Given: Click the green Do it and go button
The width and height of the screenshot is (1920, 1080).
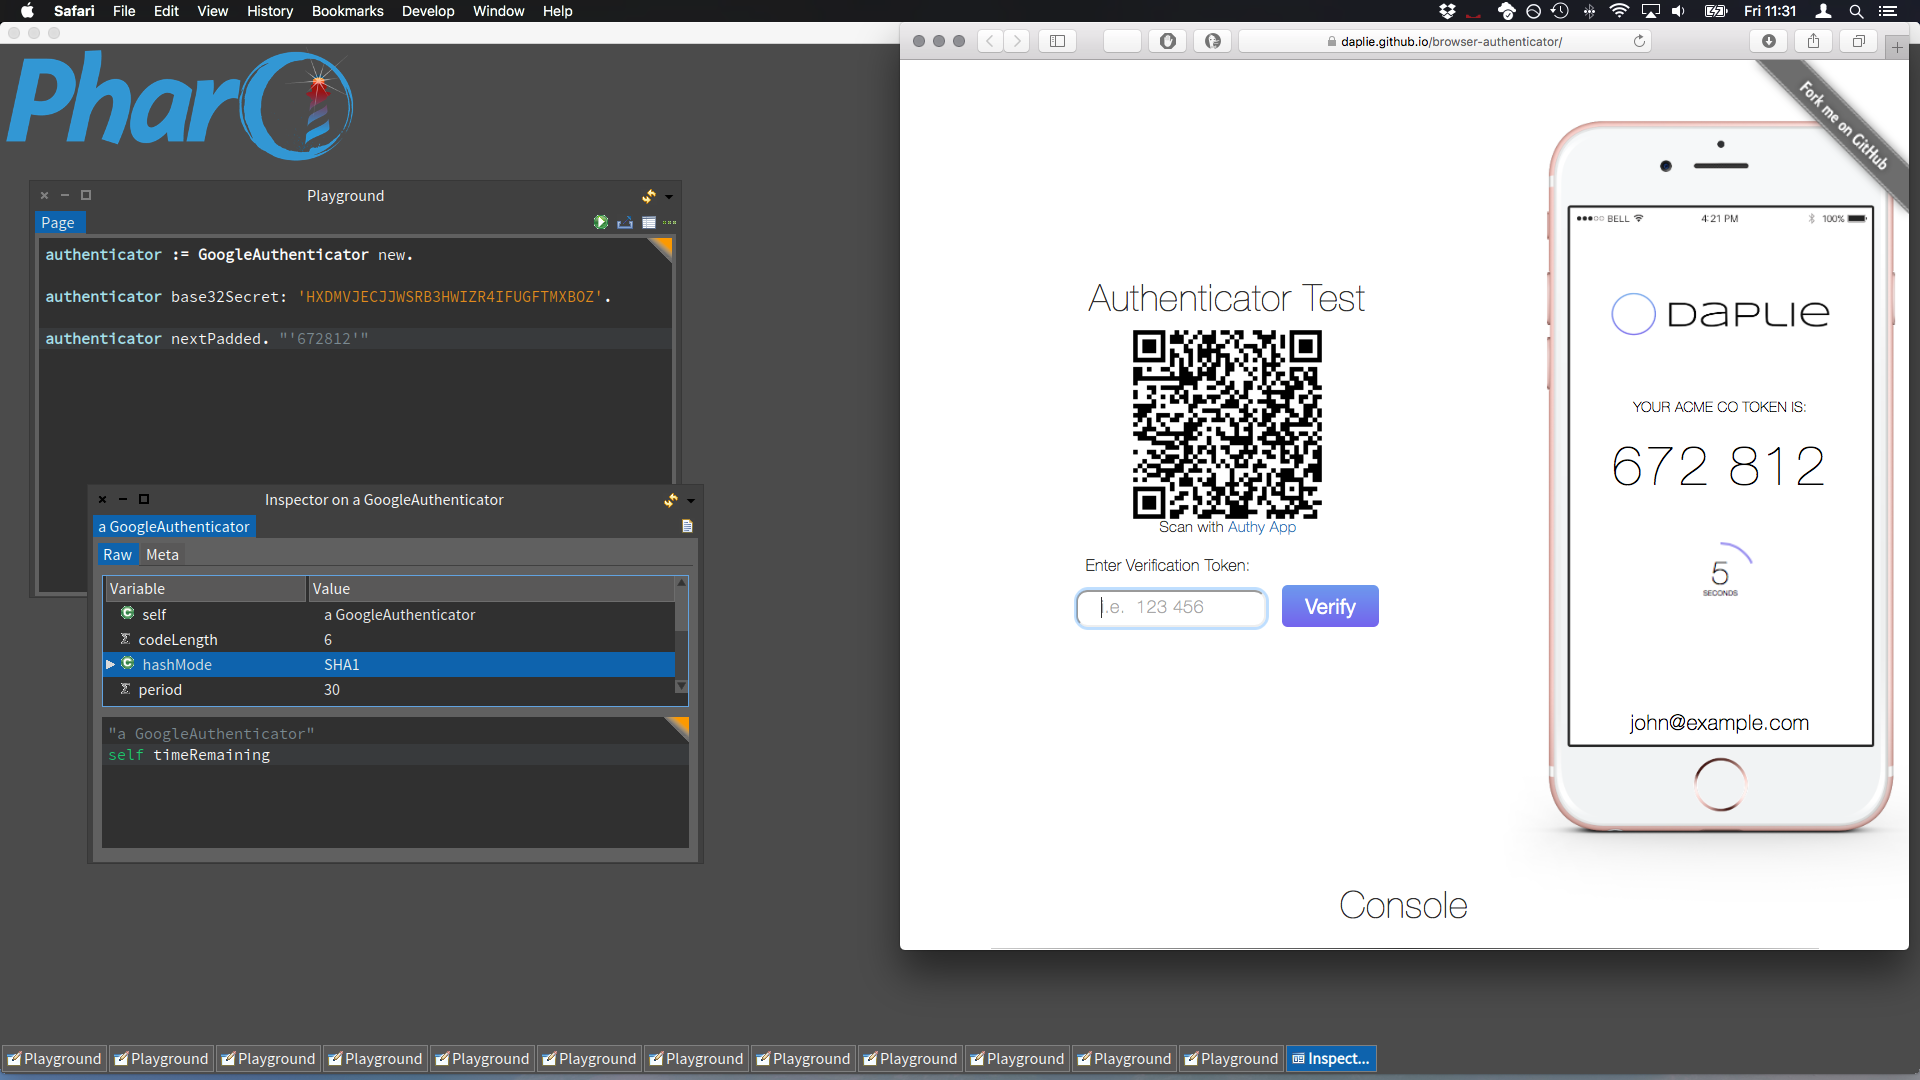Looking at the screenshot, I should (x=600, y=222).
